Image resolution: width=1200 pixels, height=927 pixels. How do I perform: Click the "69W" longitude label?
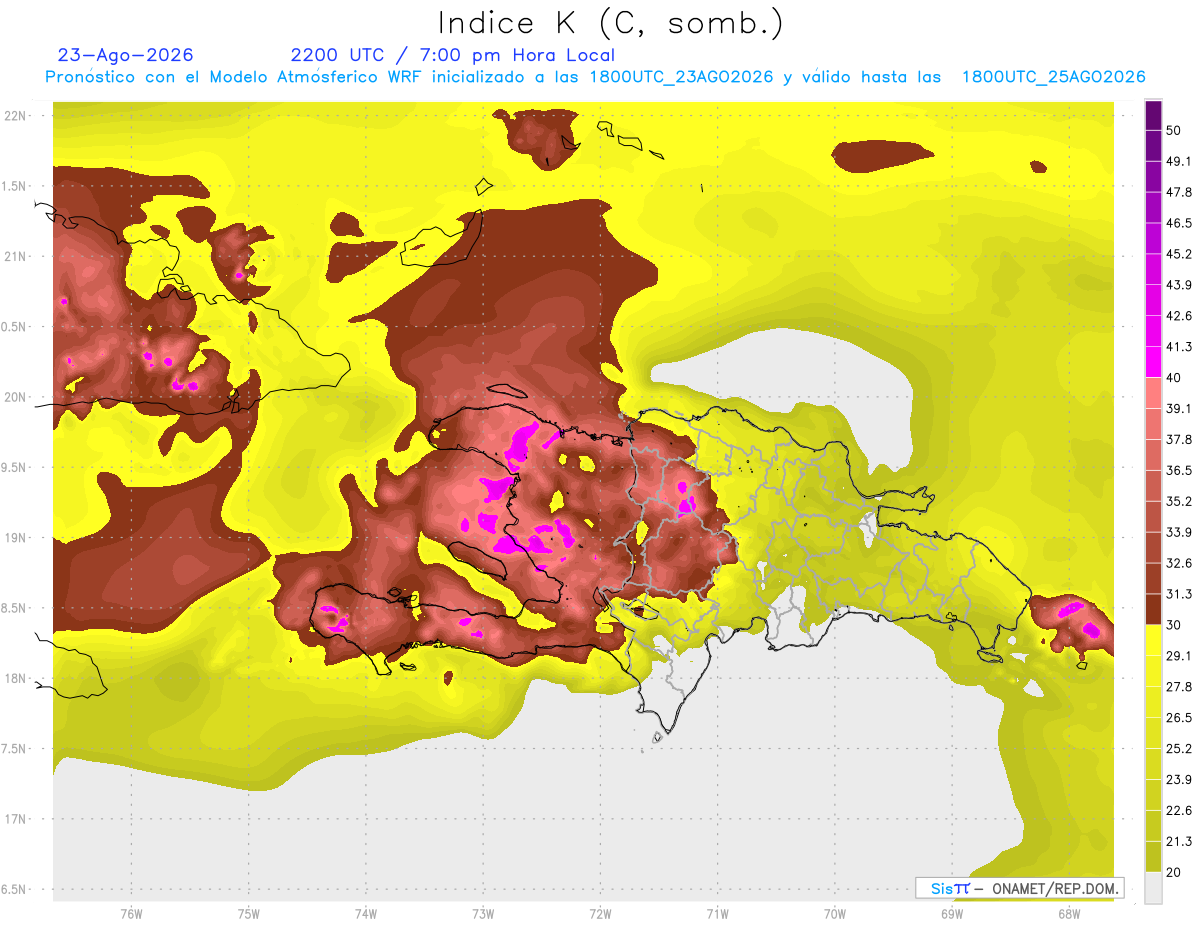(952, 914)
